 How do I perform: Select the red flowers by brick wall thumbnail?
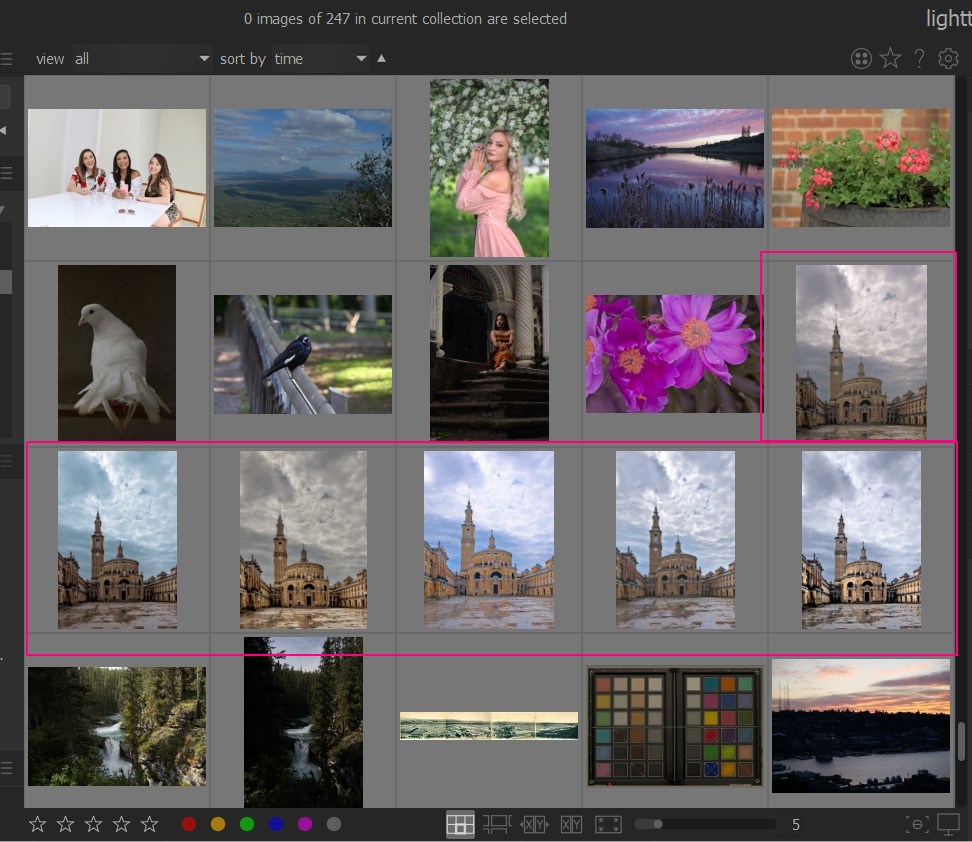[860, 168]
